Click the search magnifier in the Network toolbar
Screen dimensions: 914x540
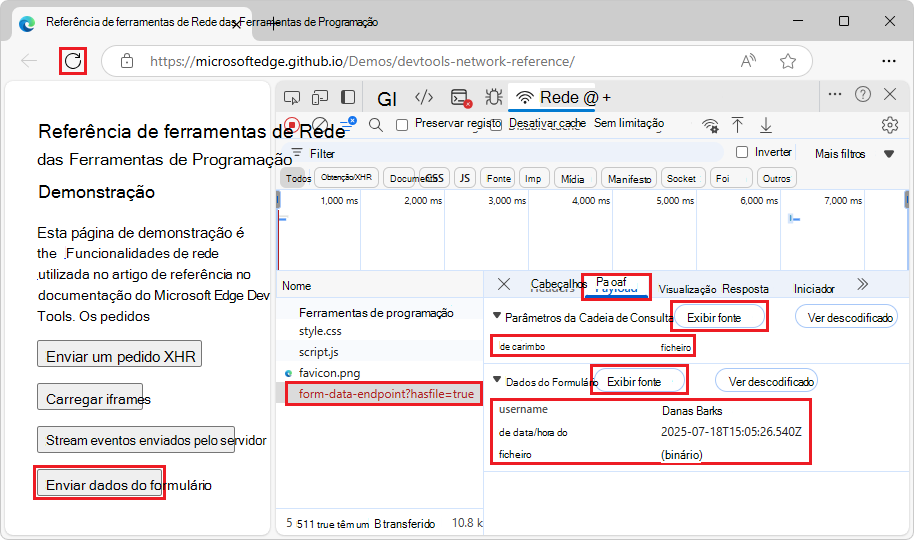click(x=376, y=125)
